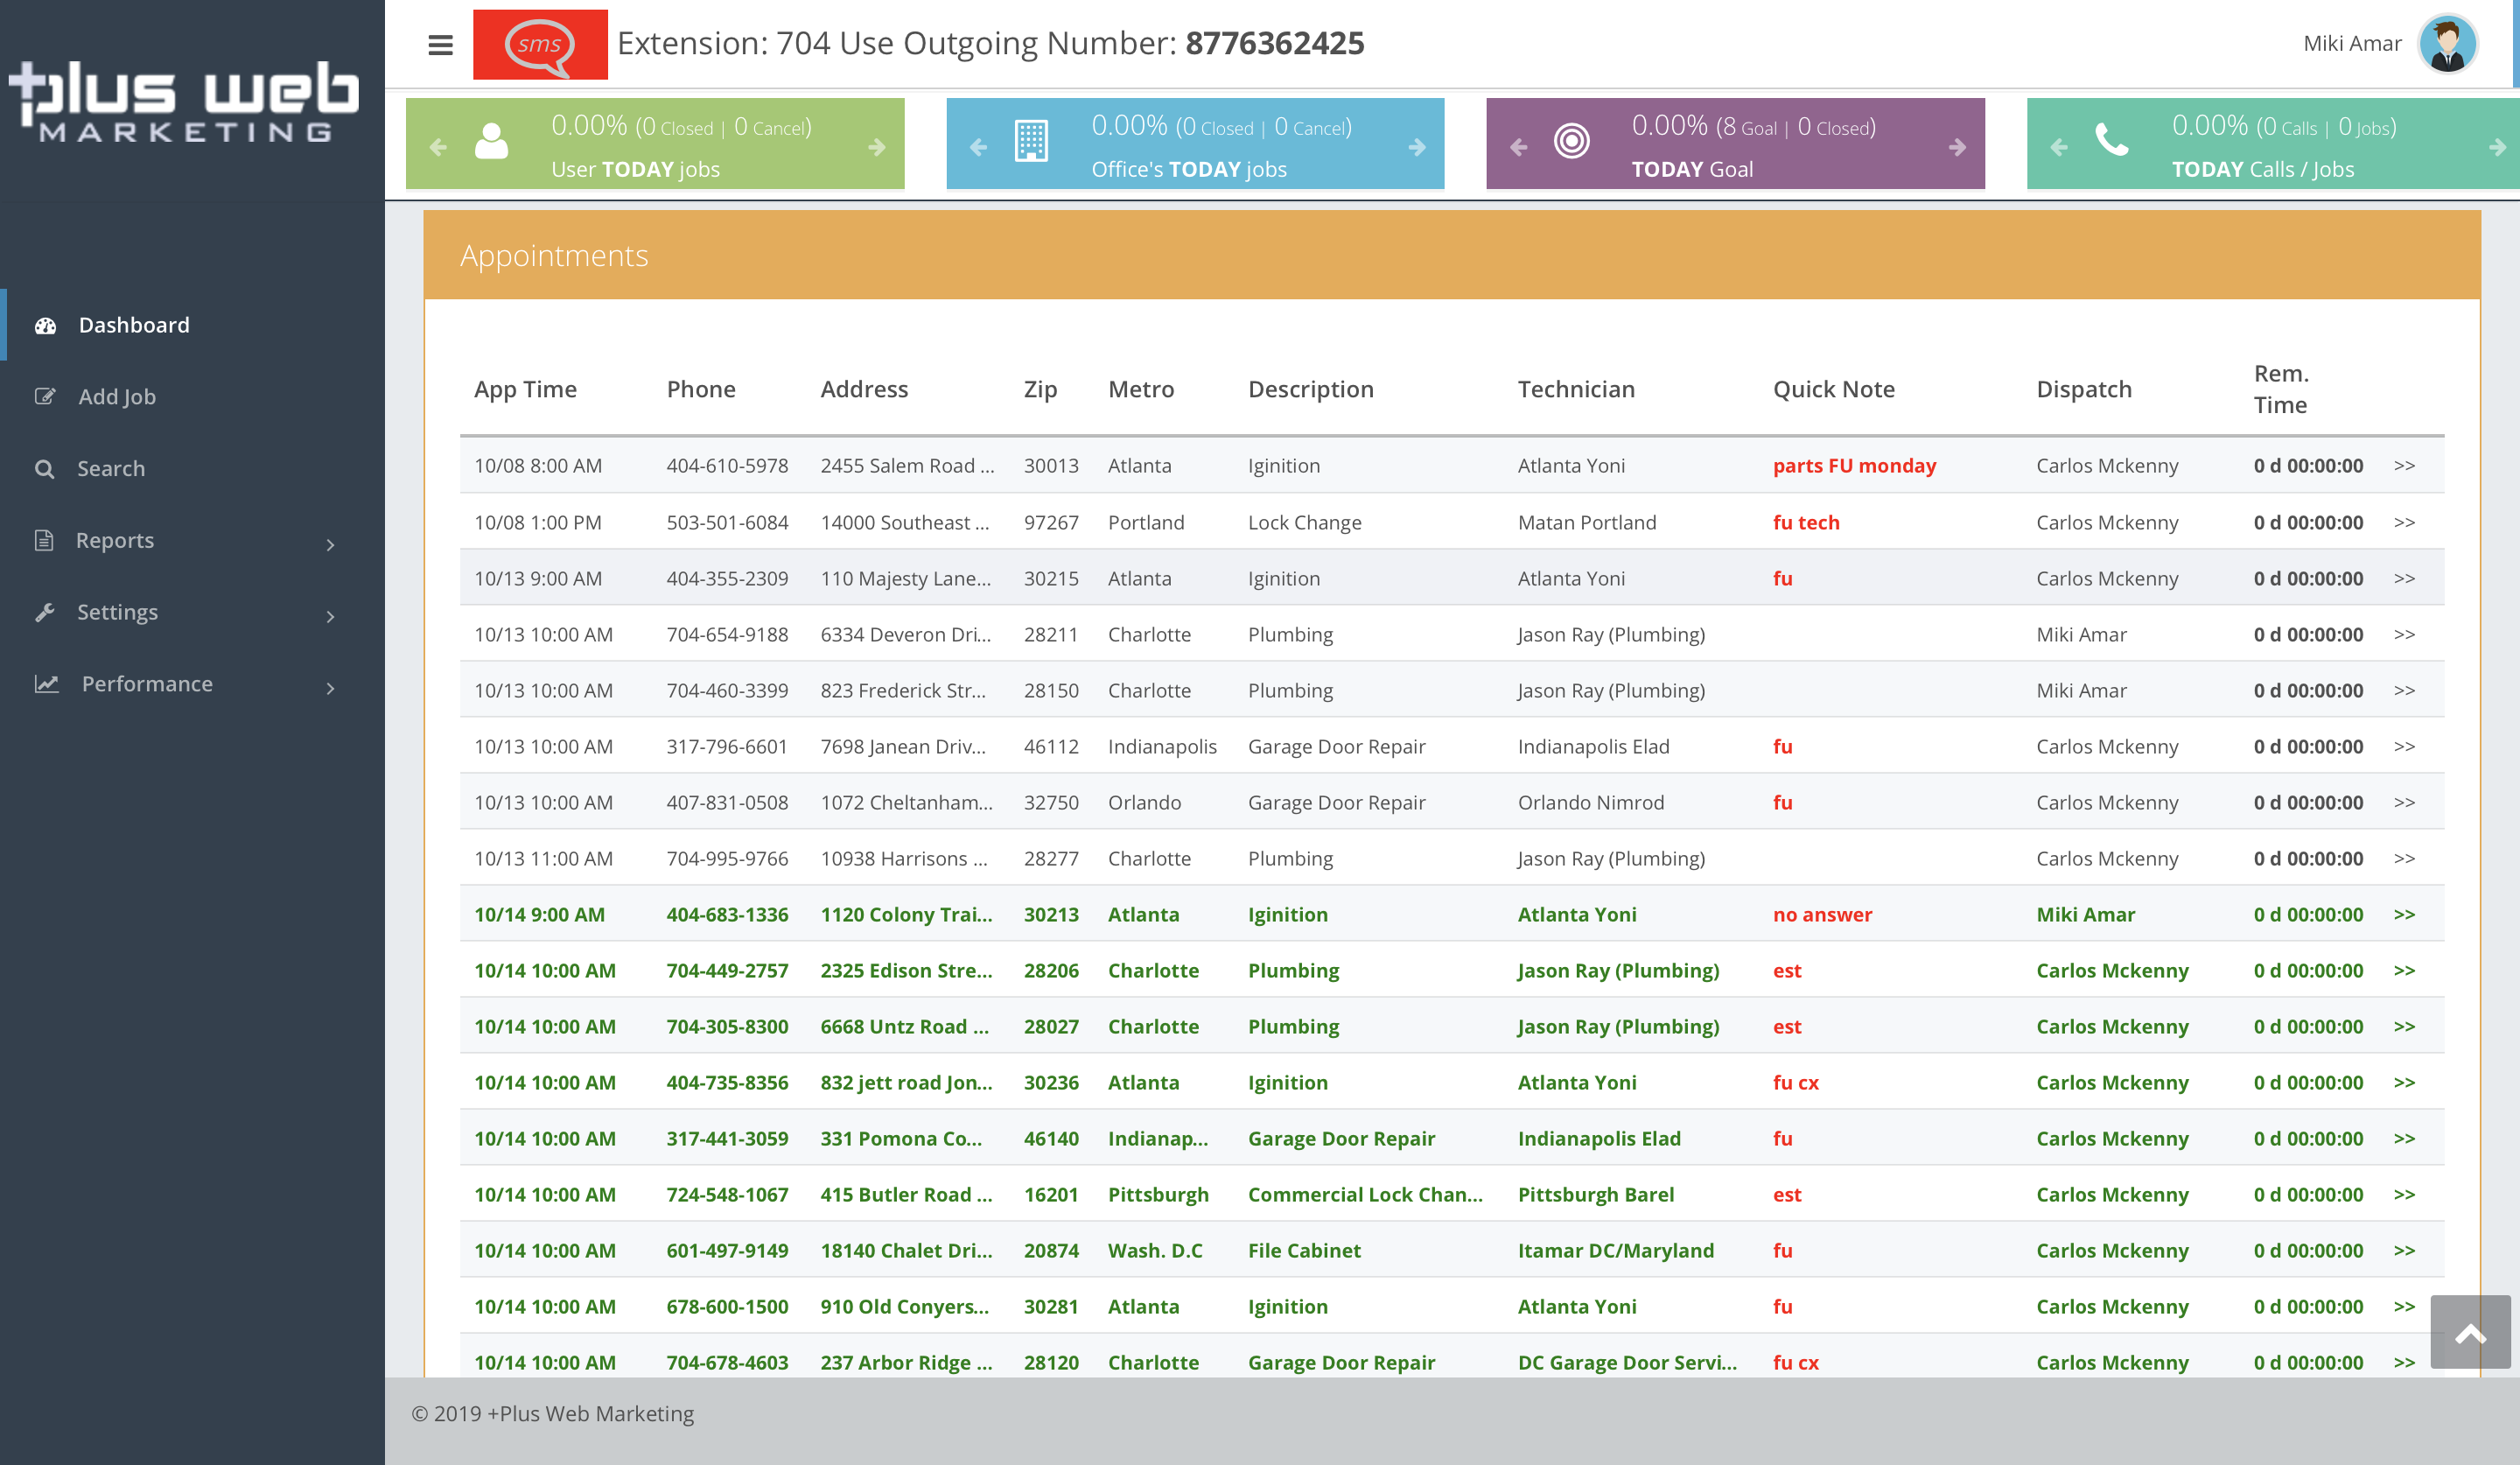Screen dimensions: 2520x1465
Task: Click the left arrow on TODAY Goal card
Action: pos(1518,146)
